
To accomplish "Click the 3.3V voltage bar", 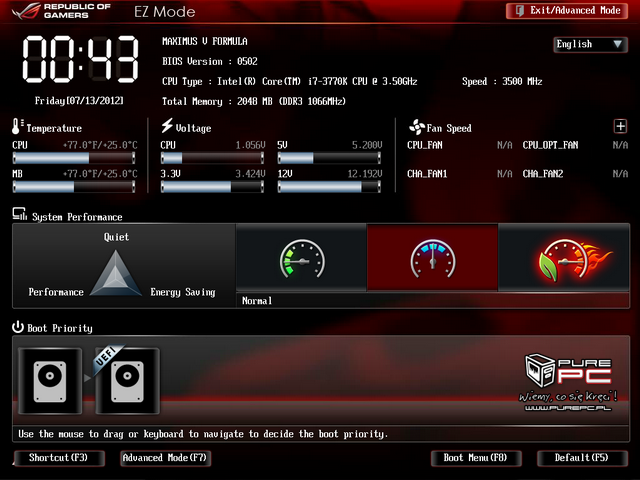I will point(212,187).
